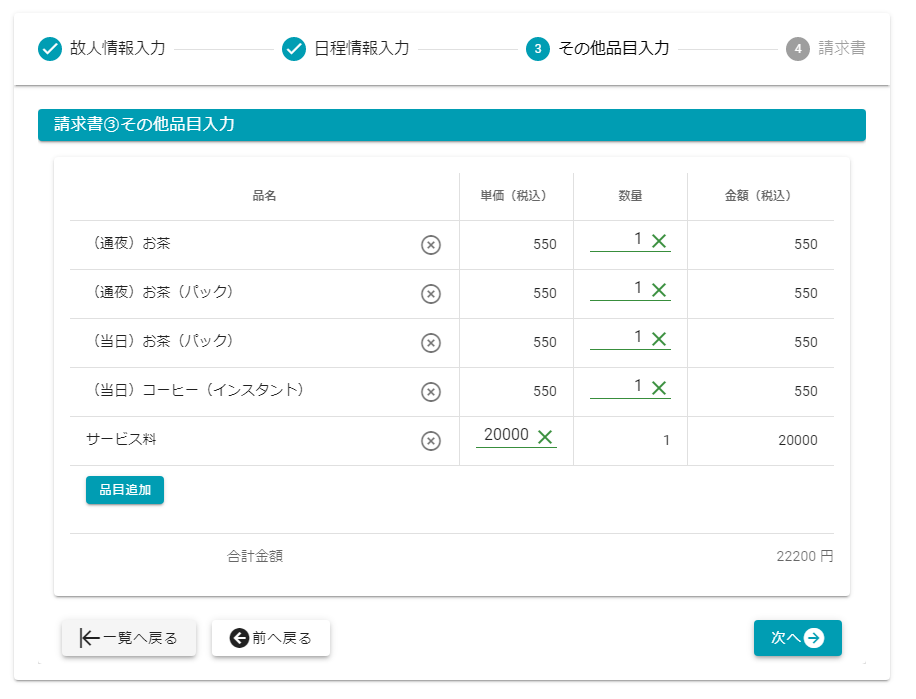Clear quantity of （通夜）お茶（パック） with green X
The height and width of the screenshot is (699, 916).
(659, 289)
